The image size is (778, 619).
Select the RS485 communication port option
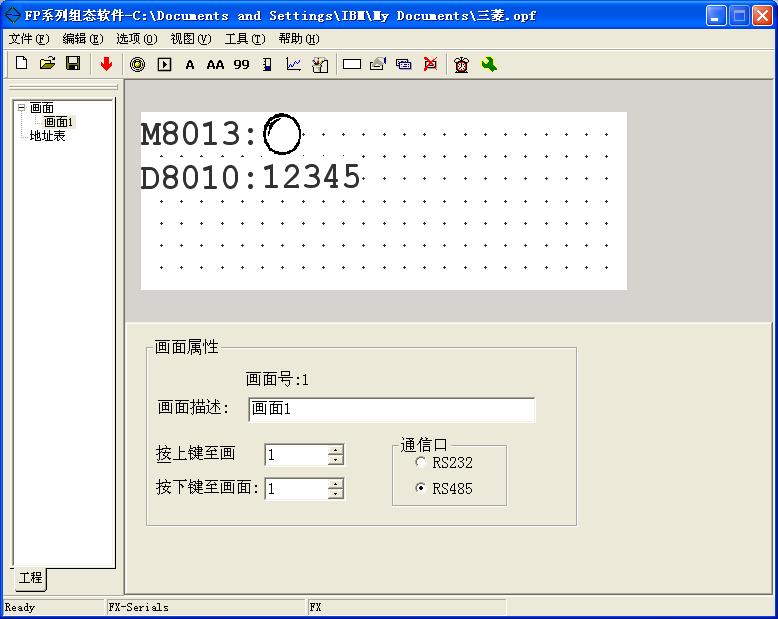(420, 489)
